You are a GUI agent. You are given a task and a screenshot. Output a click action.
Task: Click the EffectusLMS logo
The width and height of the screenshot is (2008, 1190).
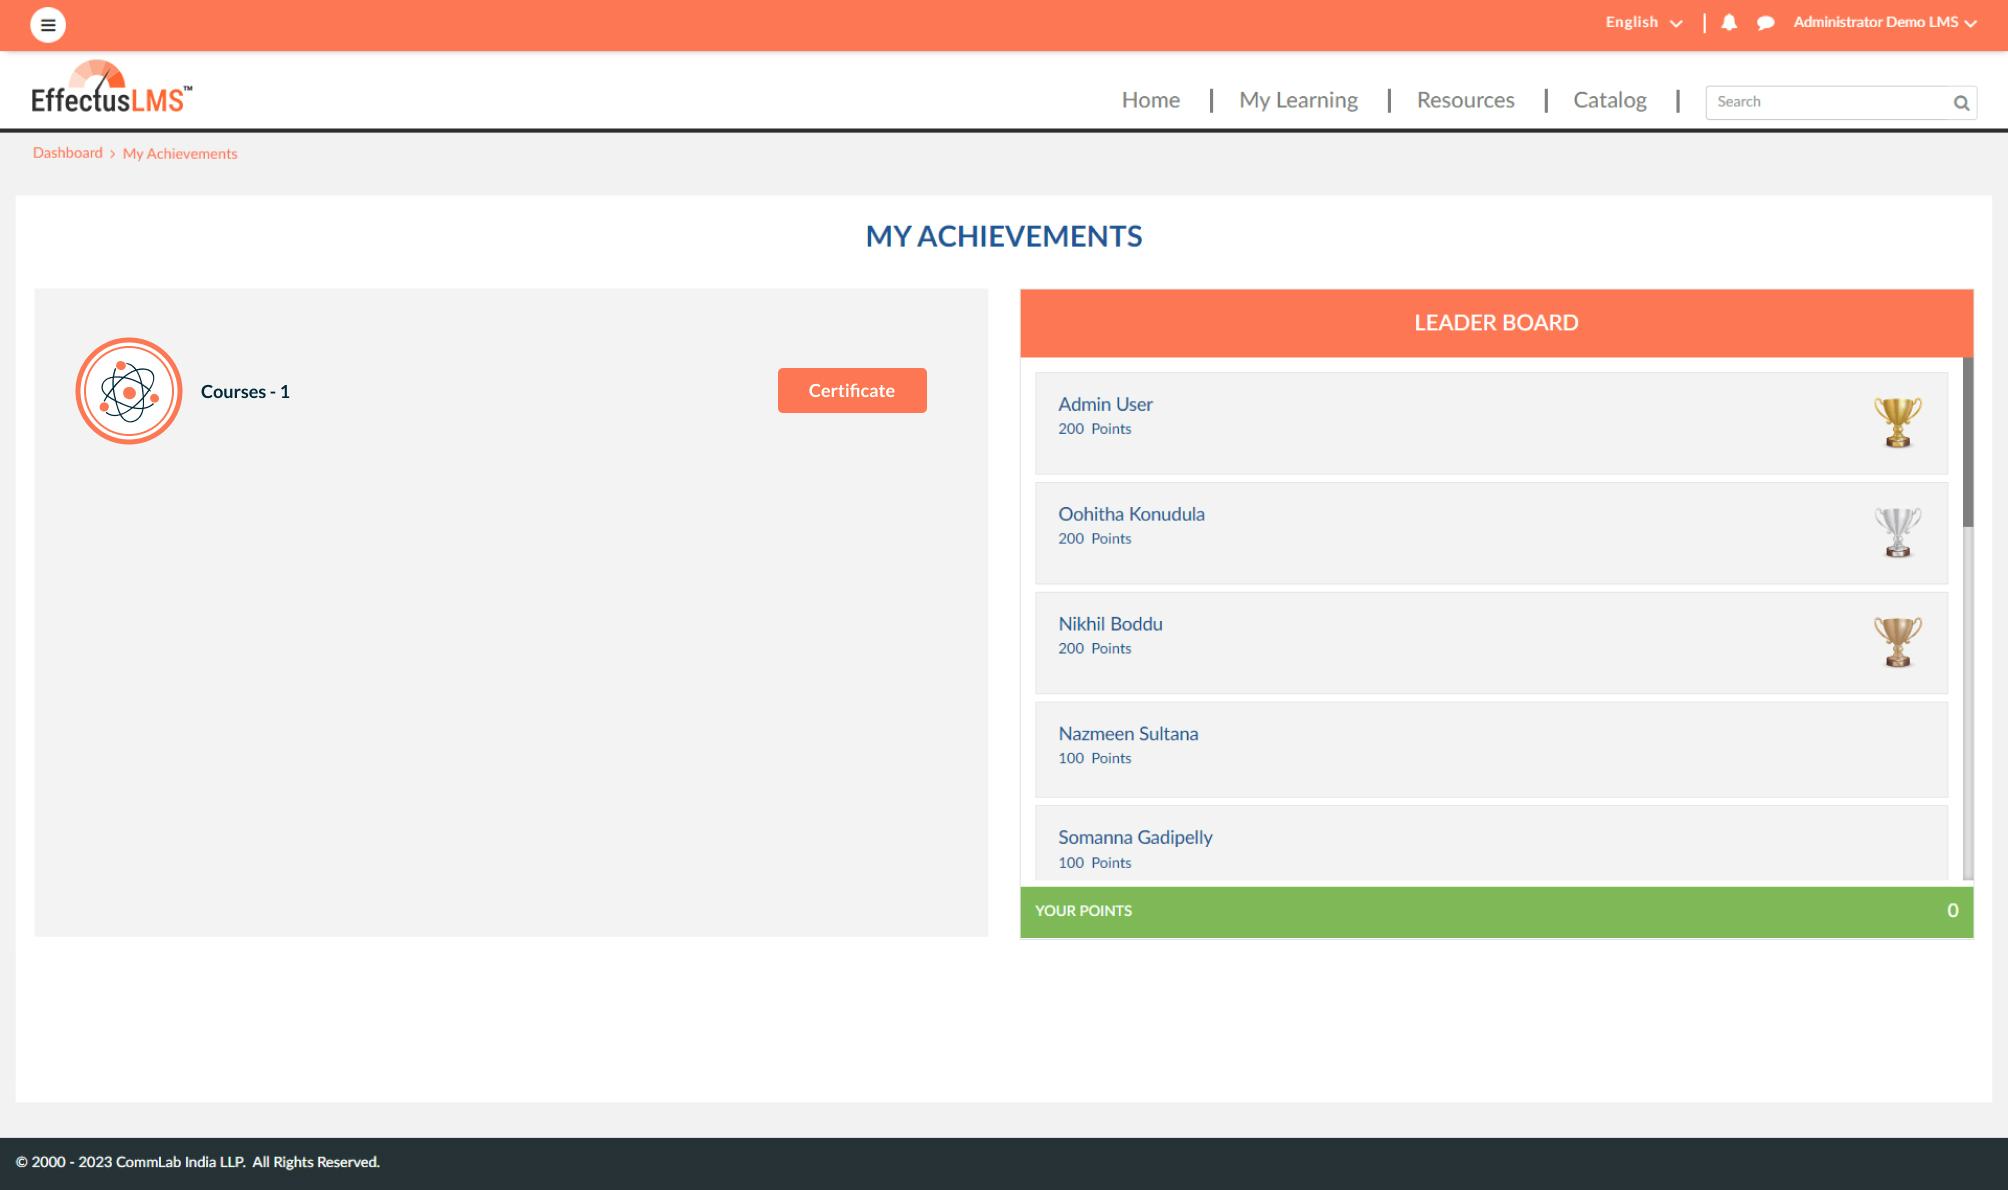(x=110, y=88)
